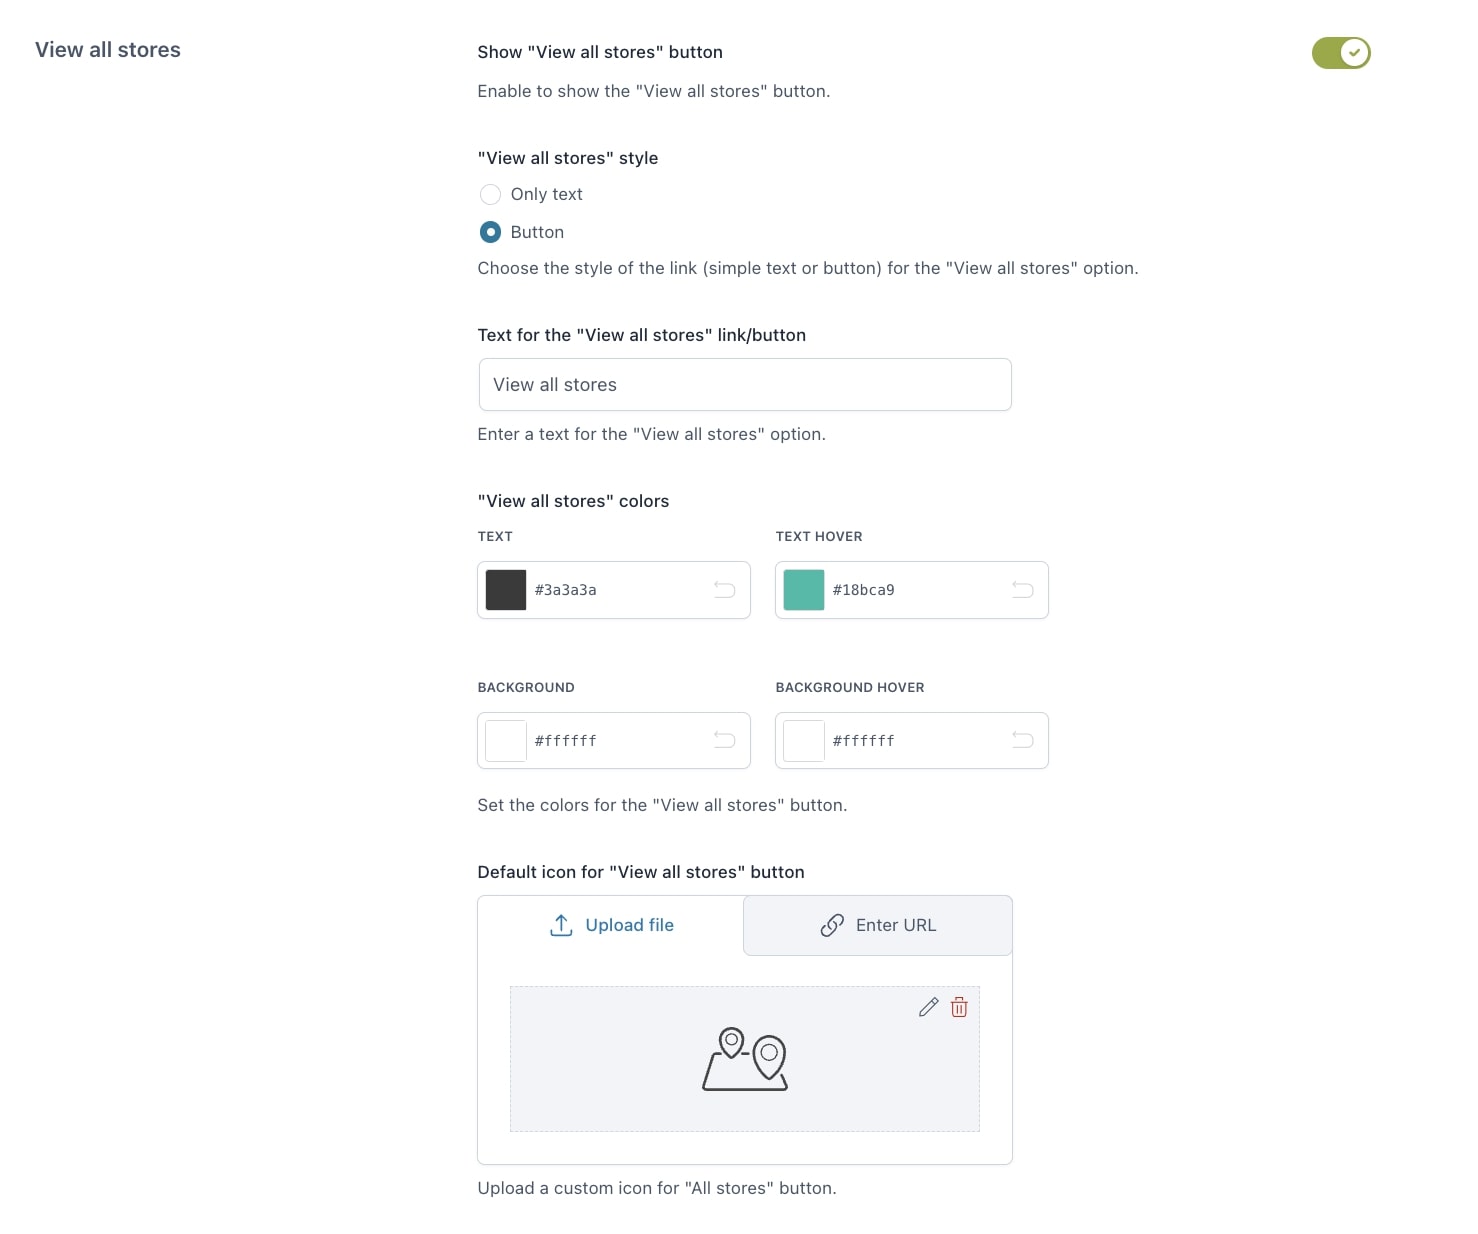This screenshot has width=1478, height=1234.
Task: Click the "View all stores" style label
Action: (568, 158)
